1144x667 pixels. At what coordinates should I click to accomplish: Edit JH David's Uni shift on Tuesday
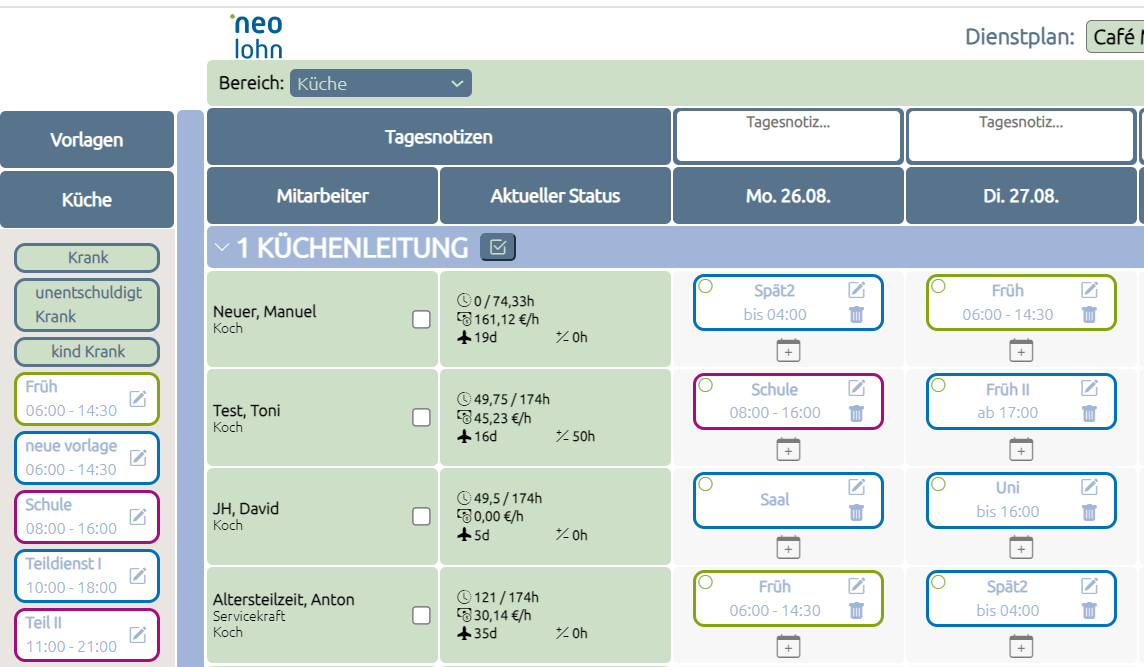pyautogui.click(x=1089, y=487)
